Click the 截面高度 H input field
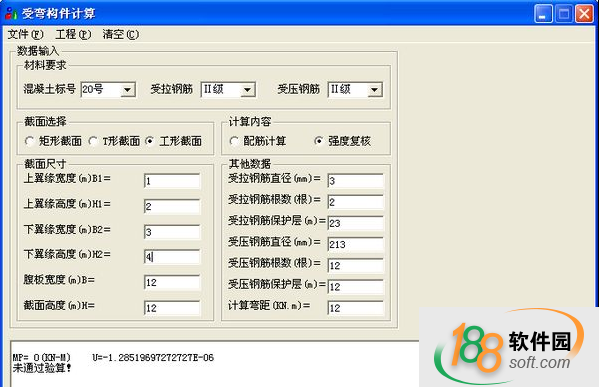 172,308
